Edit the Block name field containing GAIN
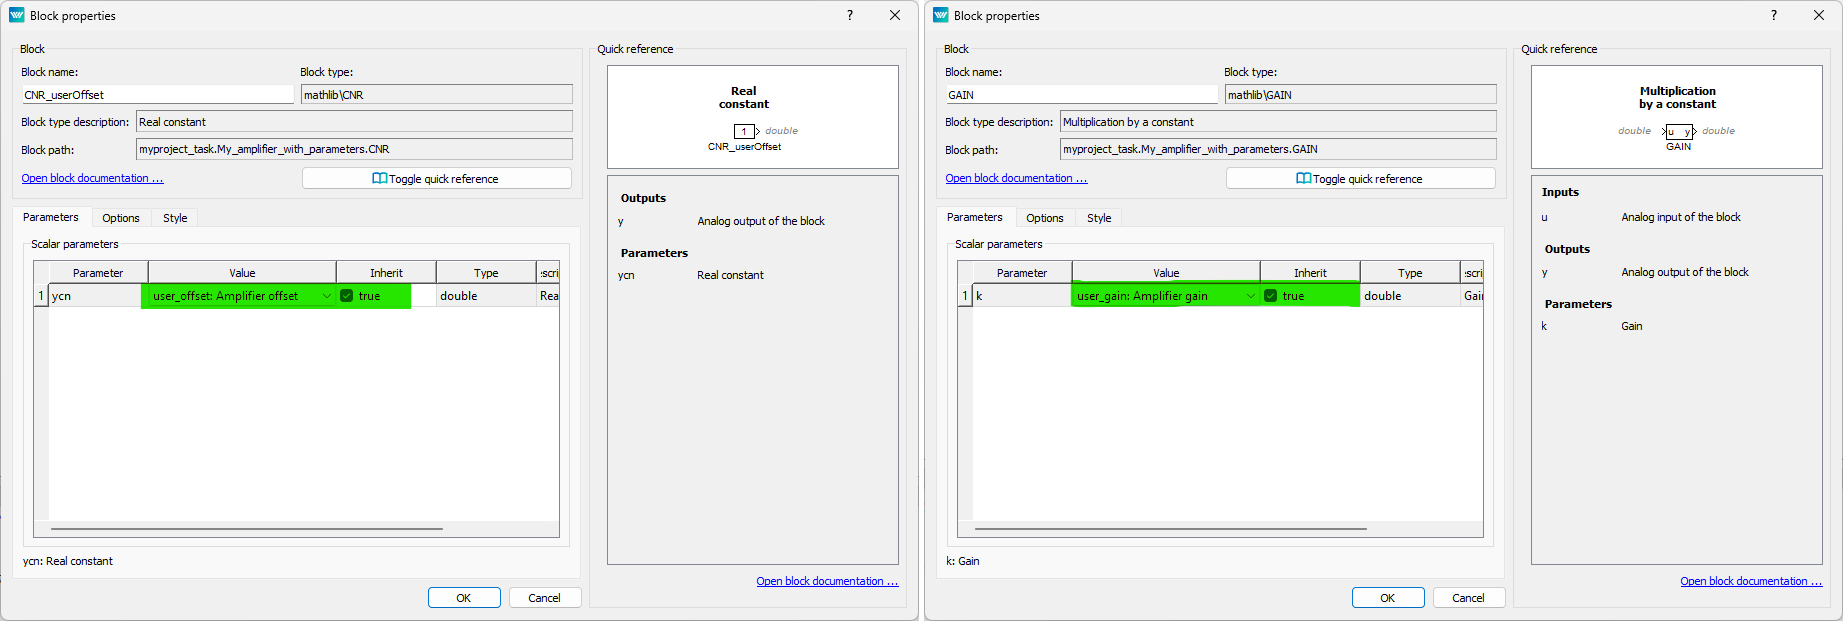The height and width of the screenshot is (621, 1843). click(1081, 95)
